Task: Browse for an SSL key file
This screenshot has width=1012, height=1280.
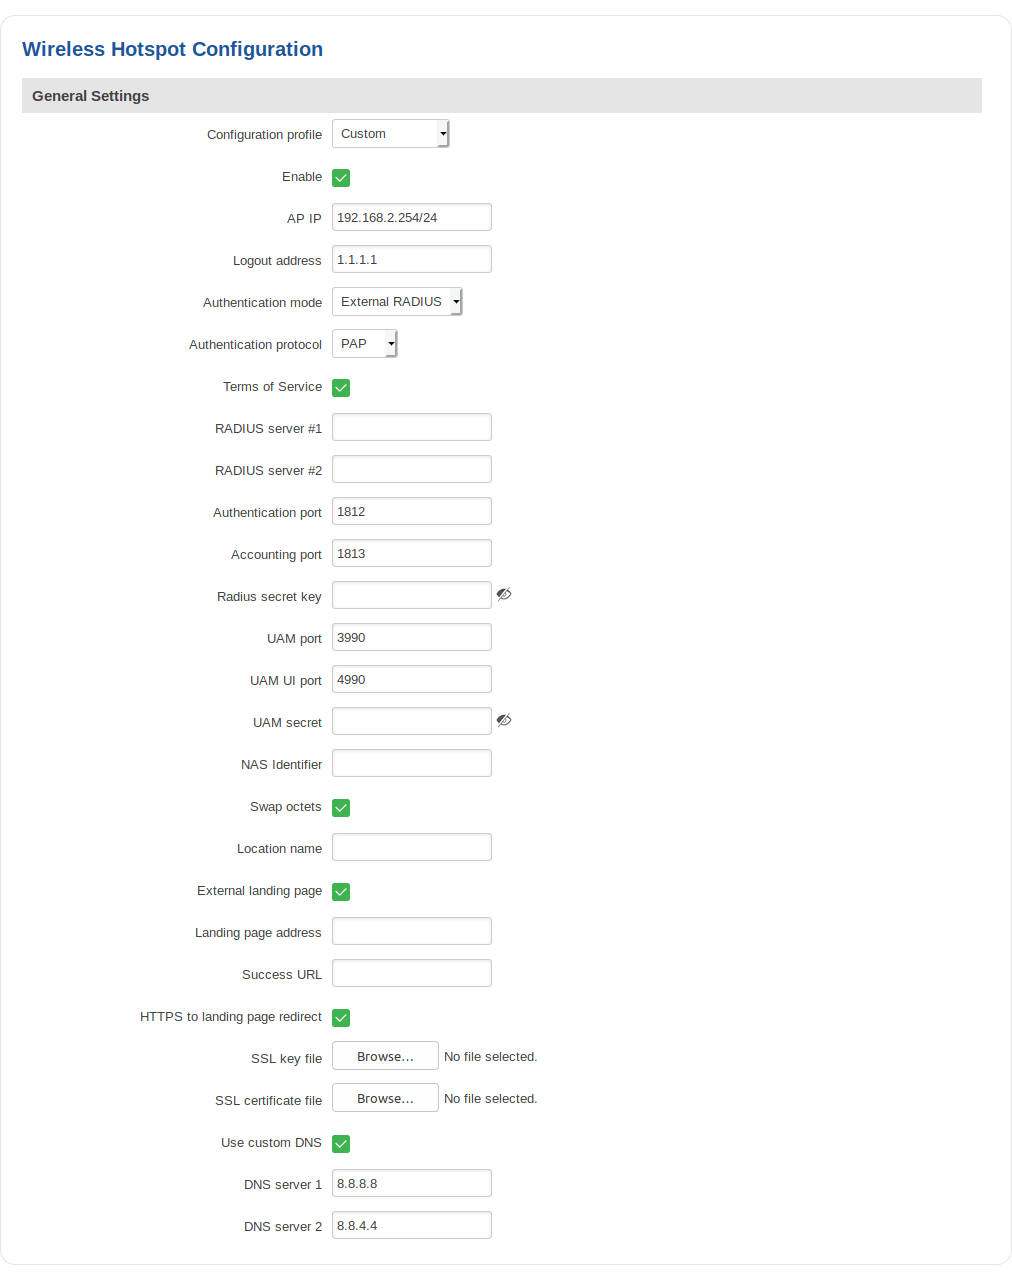Action: [x=385, y=1055]
